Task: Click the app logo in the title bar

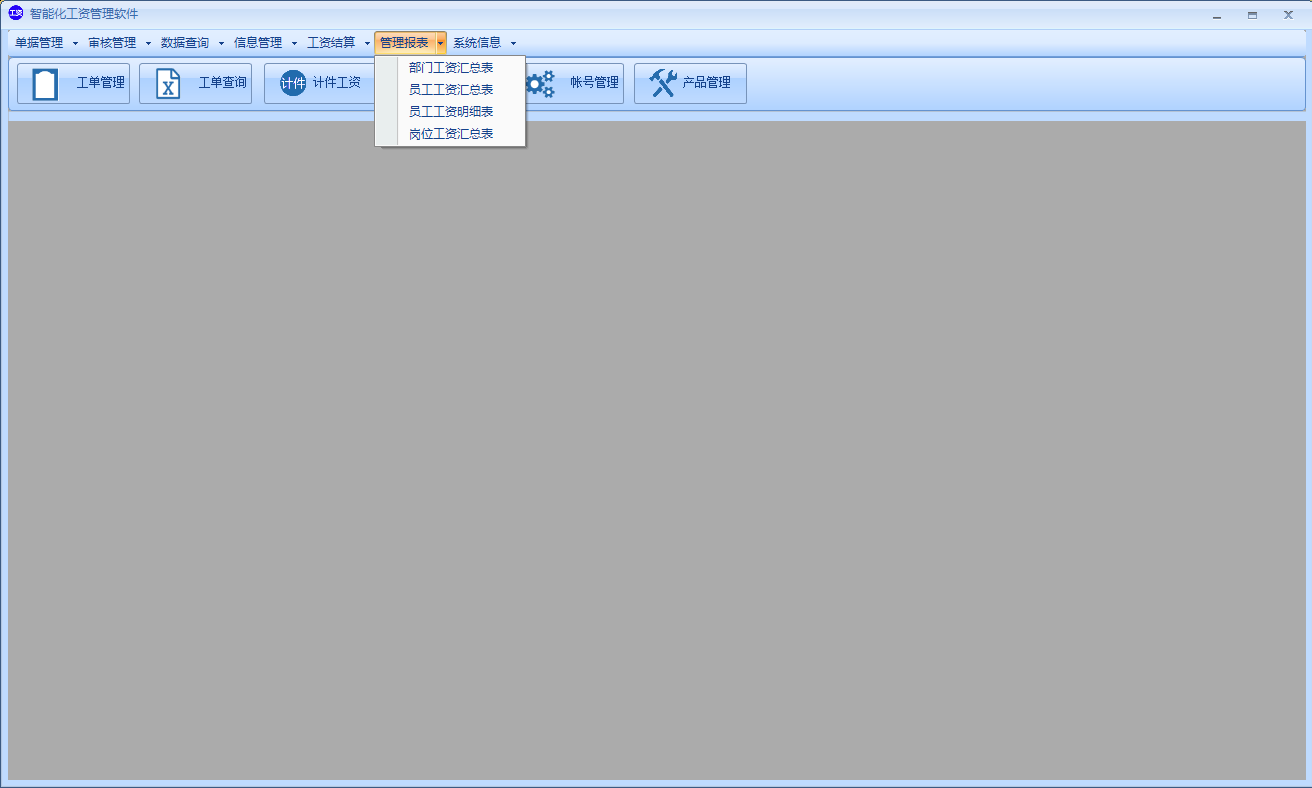Action: click(15, 14)
